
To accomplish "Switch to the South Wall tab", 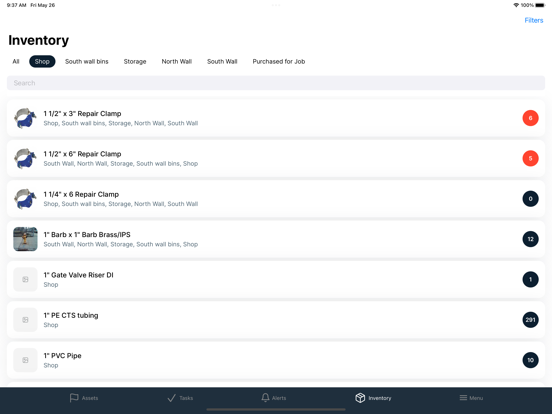I will pyautogui.click(x=222, y=61).
